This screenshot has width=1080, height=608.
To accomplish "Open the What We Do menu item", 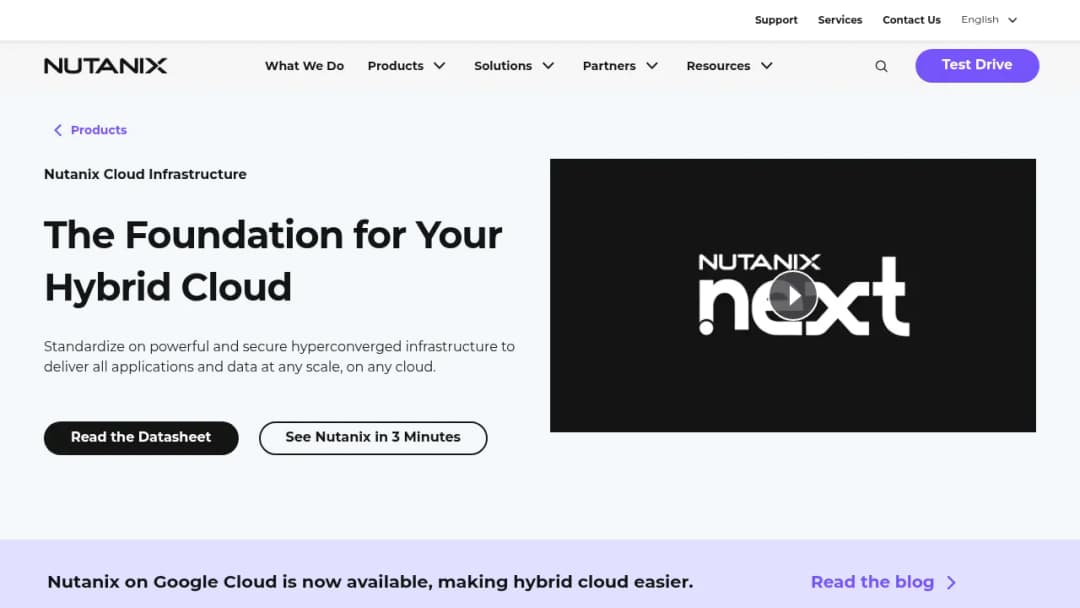I will pyautogui.click(x=304, y=66).
